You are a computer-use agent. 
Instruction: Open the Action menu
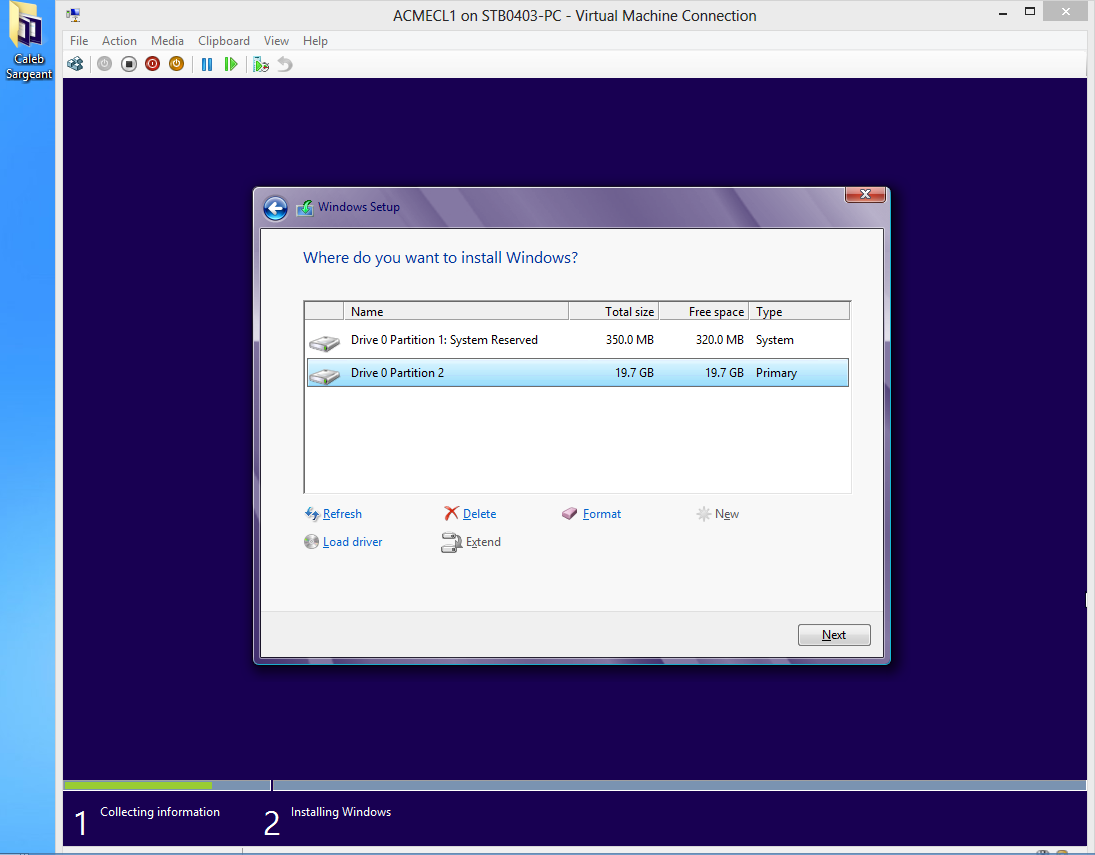click(x=119, y=41)
